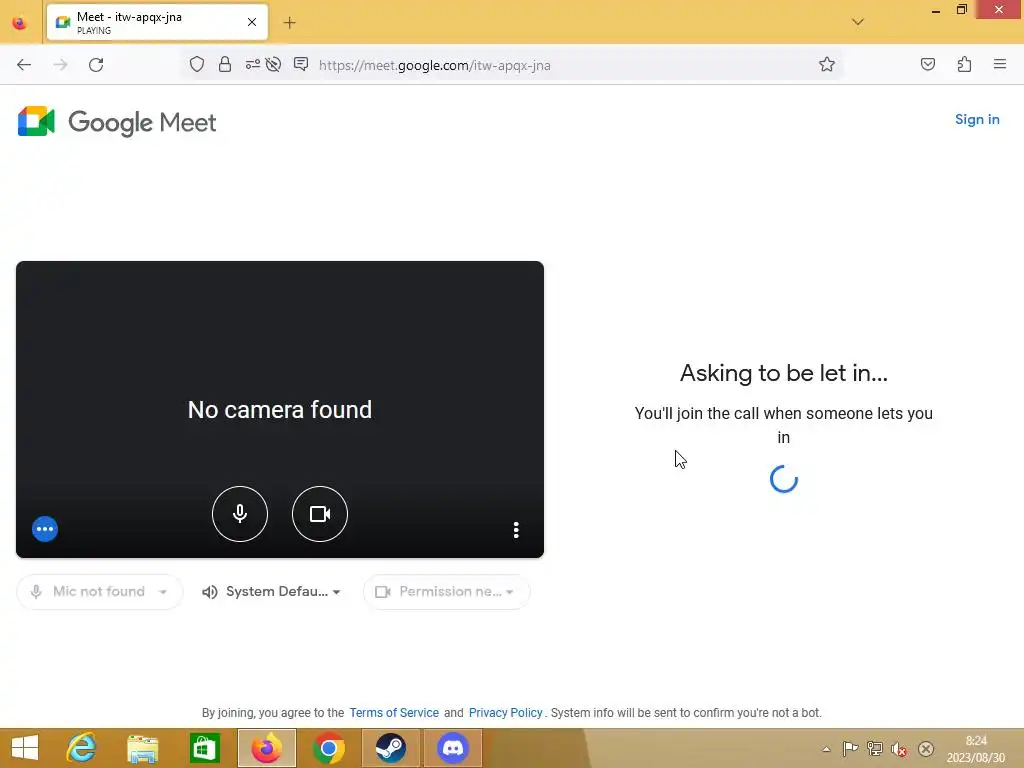Expand the list all tabs chevron
1024x768 pixels.
coord(858,22)
